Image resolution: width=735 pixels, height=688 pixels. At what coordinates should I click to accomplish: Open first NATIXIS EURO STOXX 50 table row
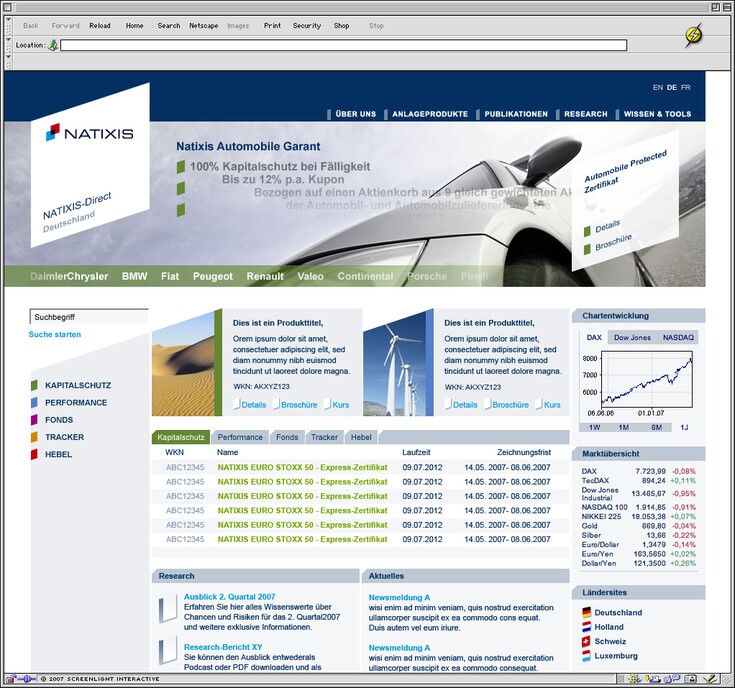coord(360,467)
